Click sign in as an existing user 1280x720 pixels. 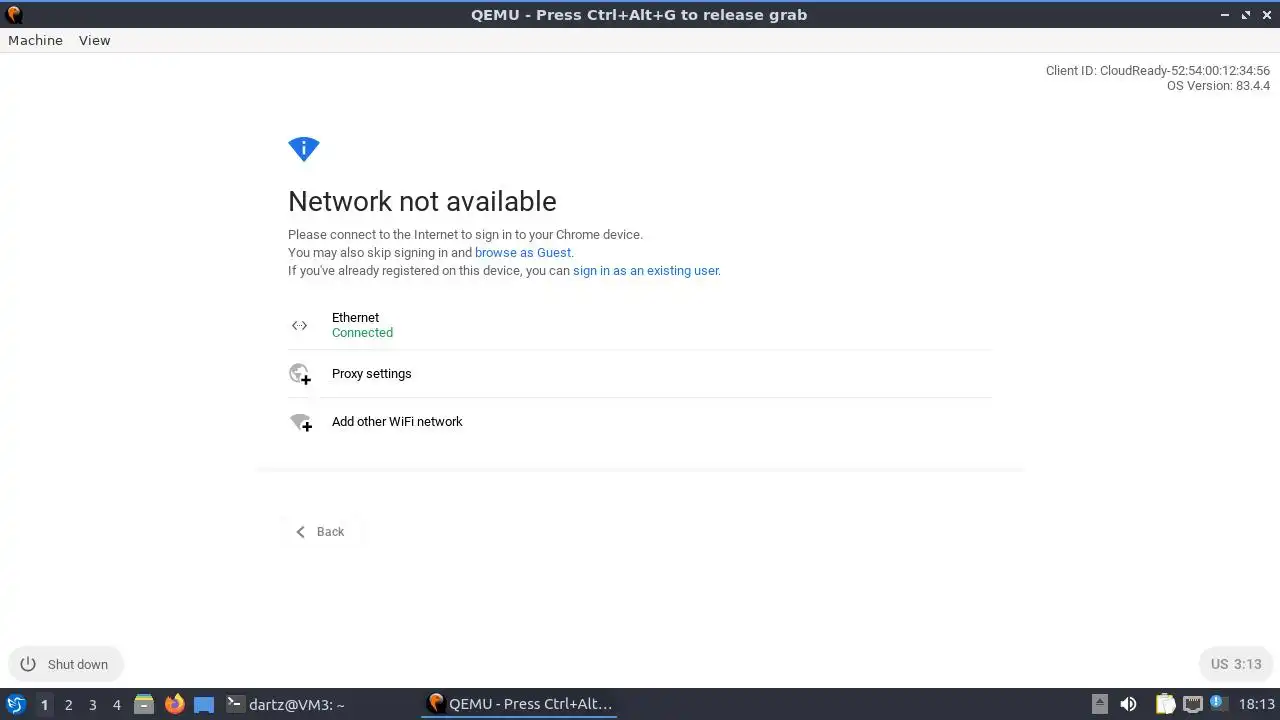646,270
